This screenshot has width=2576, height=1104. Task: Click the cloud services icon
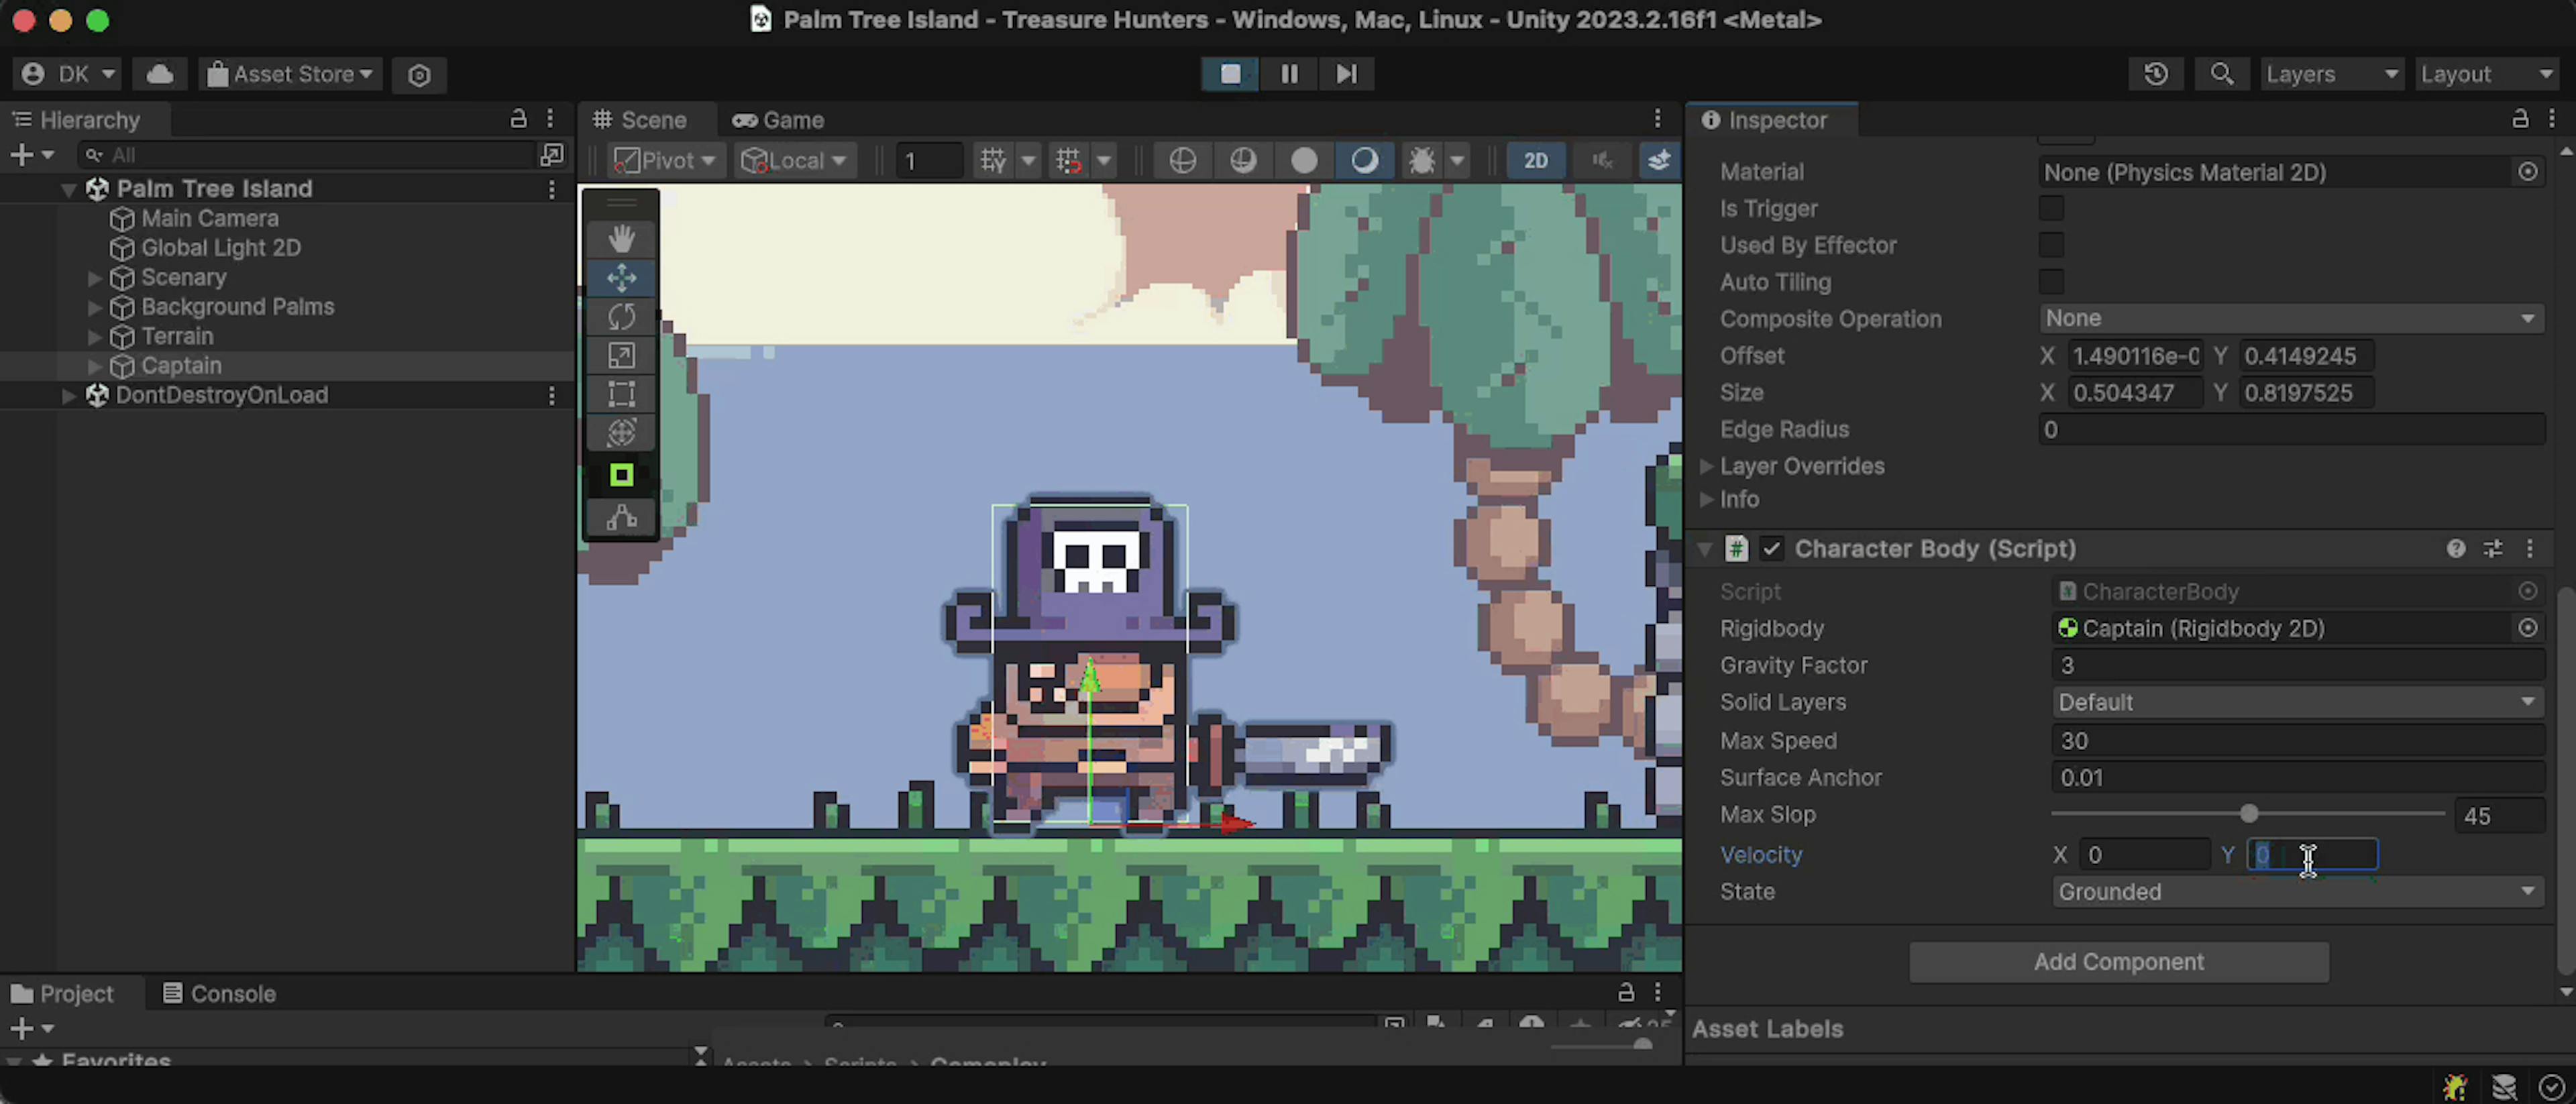click(160, 74)
